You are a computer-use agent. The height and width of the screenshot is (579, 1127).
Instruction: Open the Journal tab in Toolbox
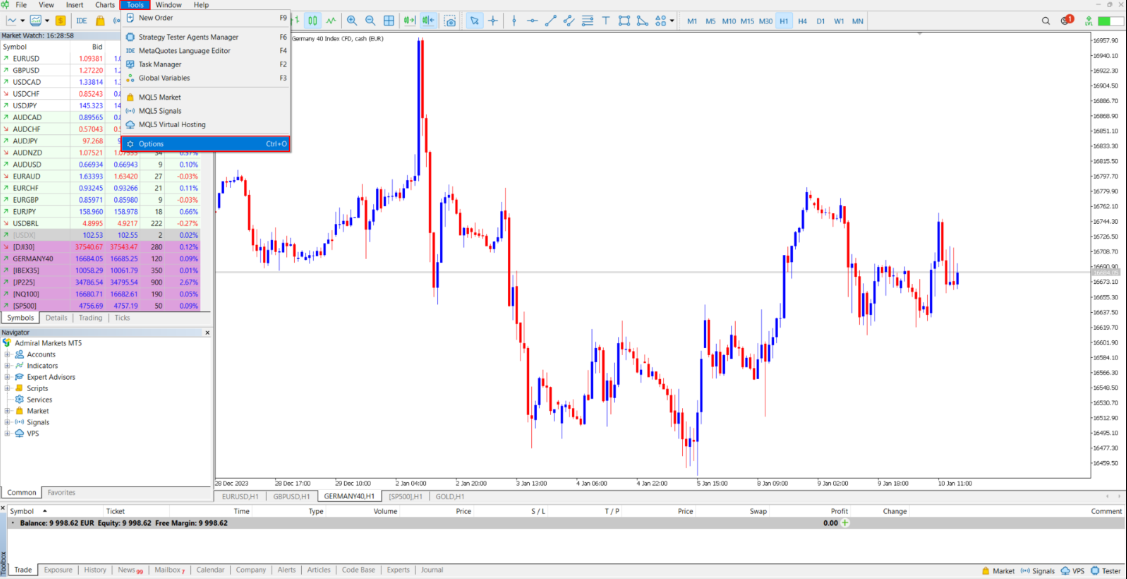pyautogui.click(x=432, y=570)
